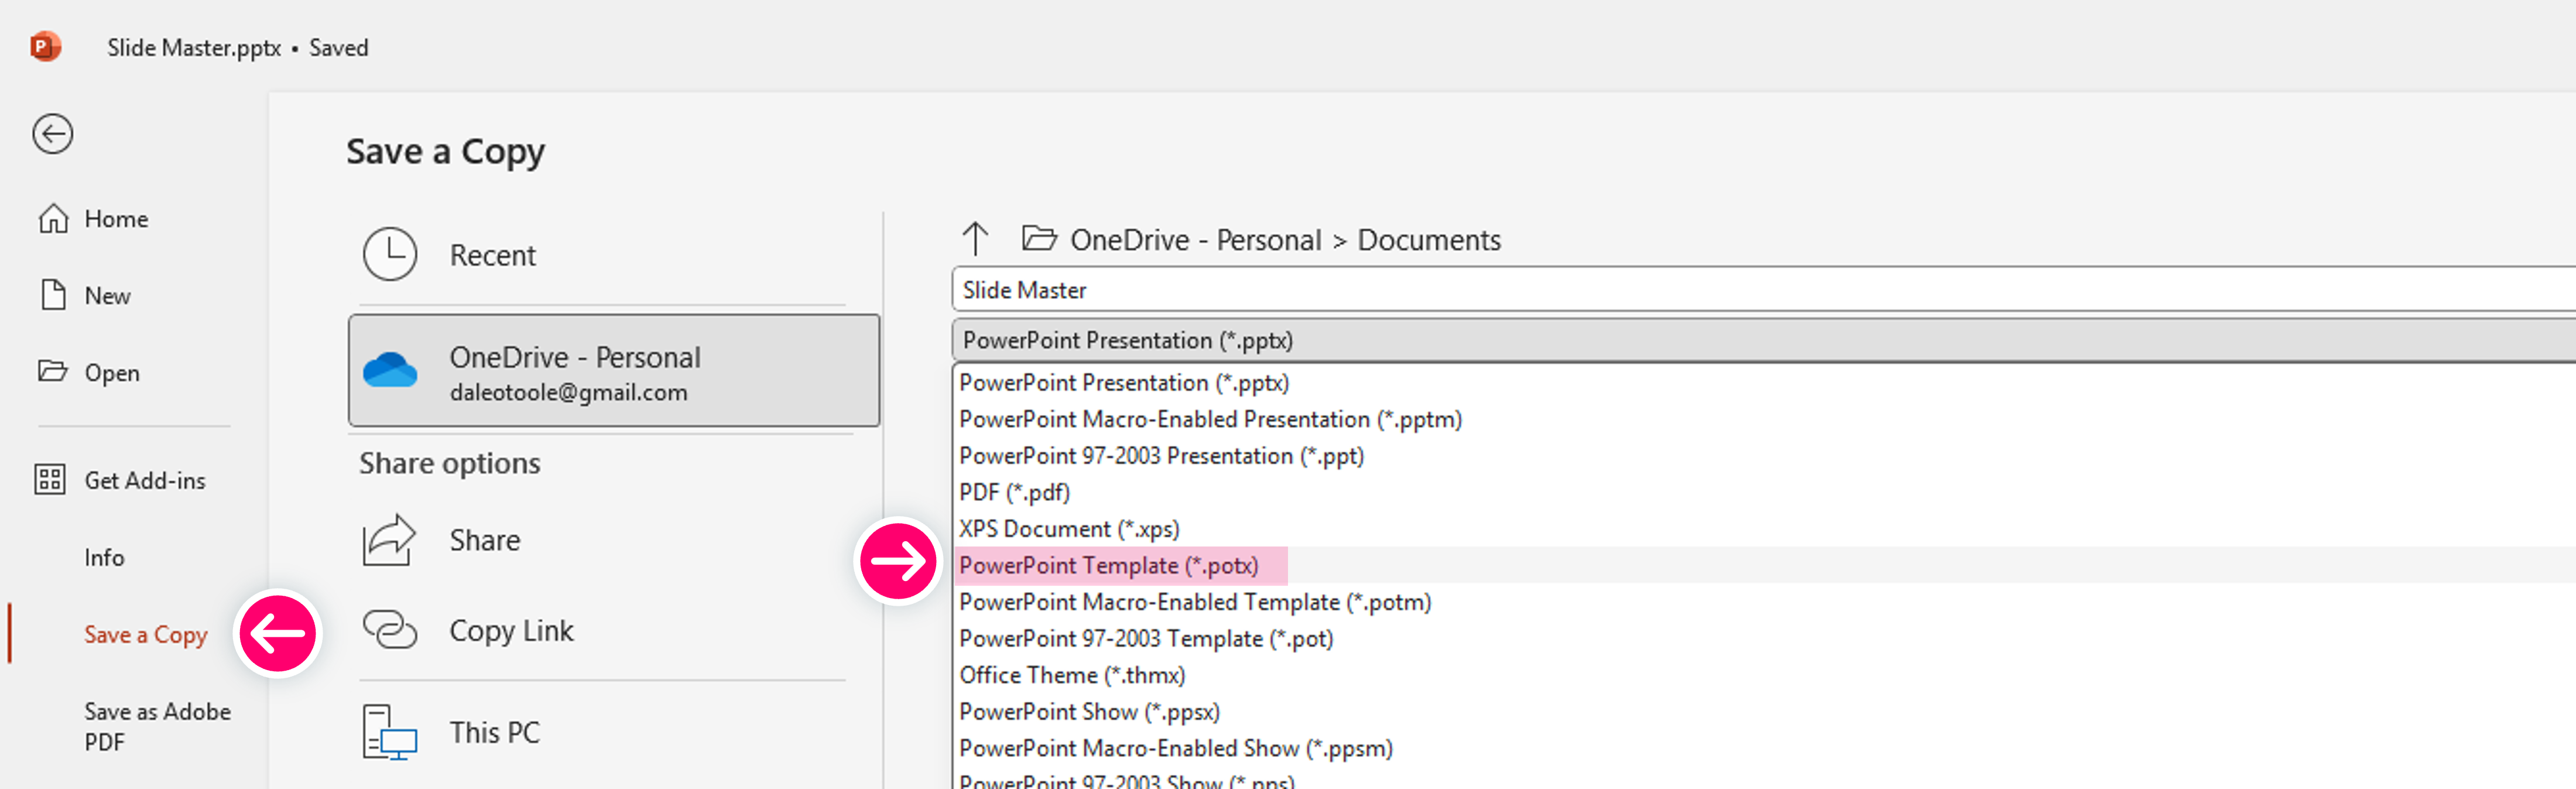Choose PowerPoint Macro-Enabled Show (*.ppsm)
Image resolution: width=2576 pixels, height=789 pixels.
tap(1176, 748)
